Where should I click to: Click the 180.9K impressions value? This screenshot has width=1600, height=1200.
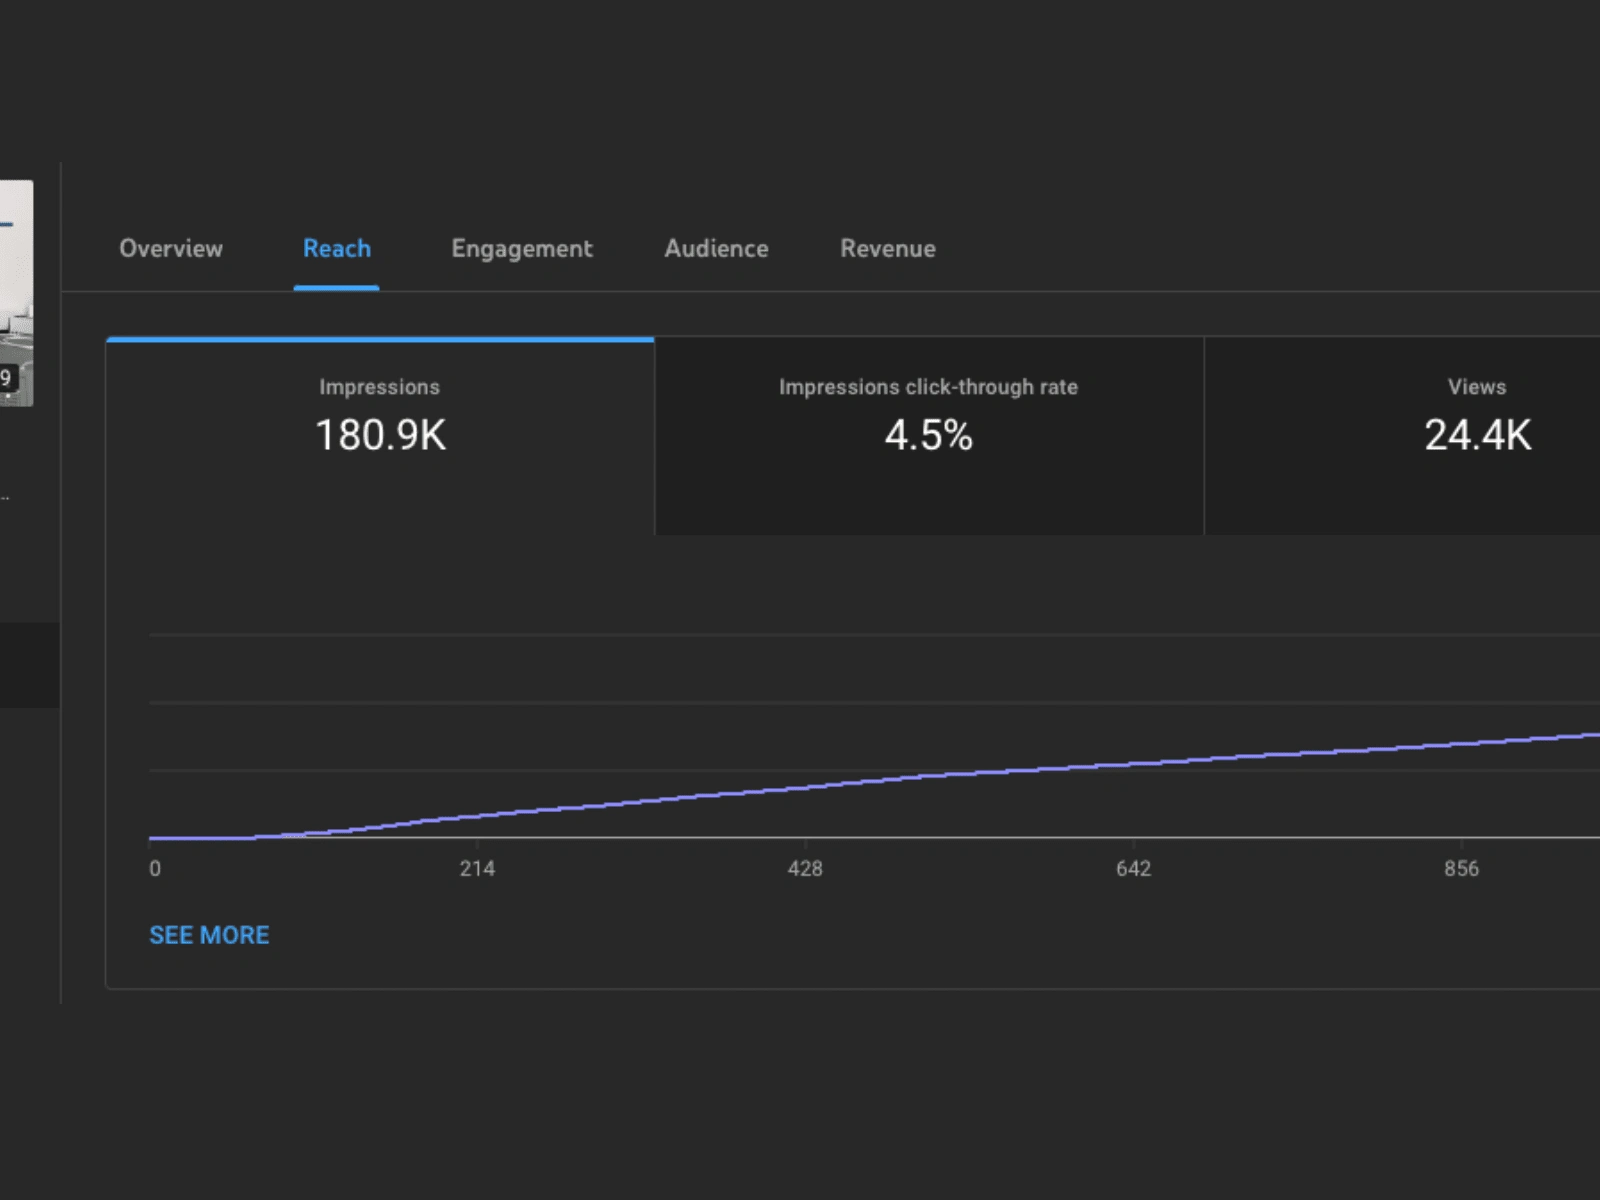coord(380,435)
